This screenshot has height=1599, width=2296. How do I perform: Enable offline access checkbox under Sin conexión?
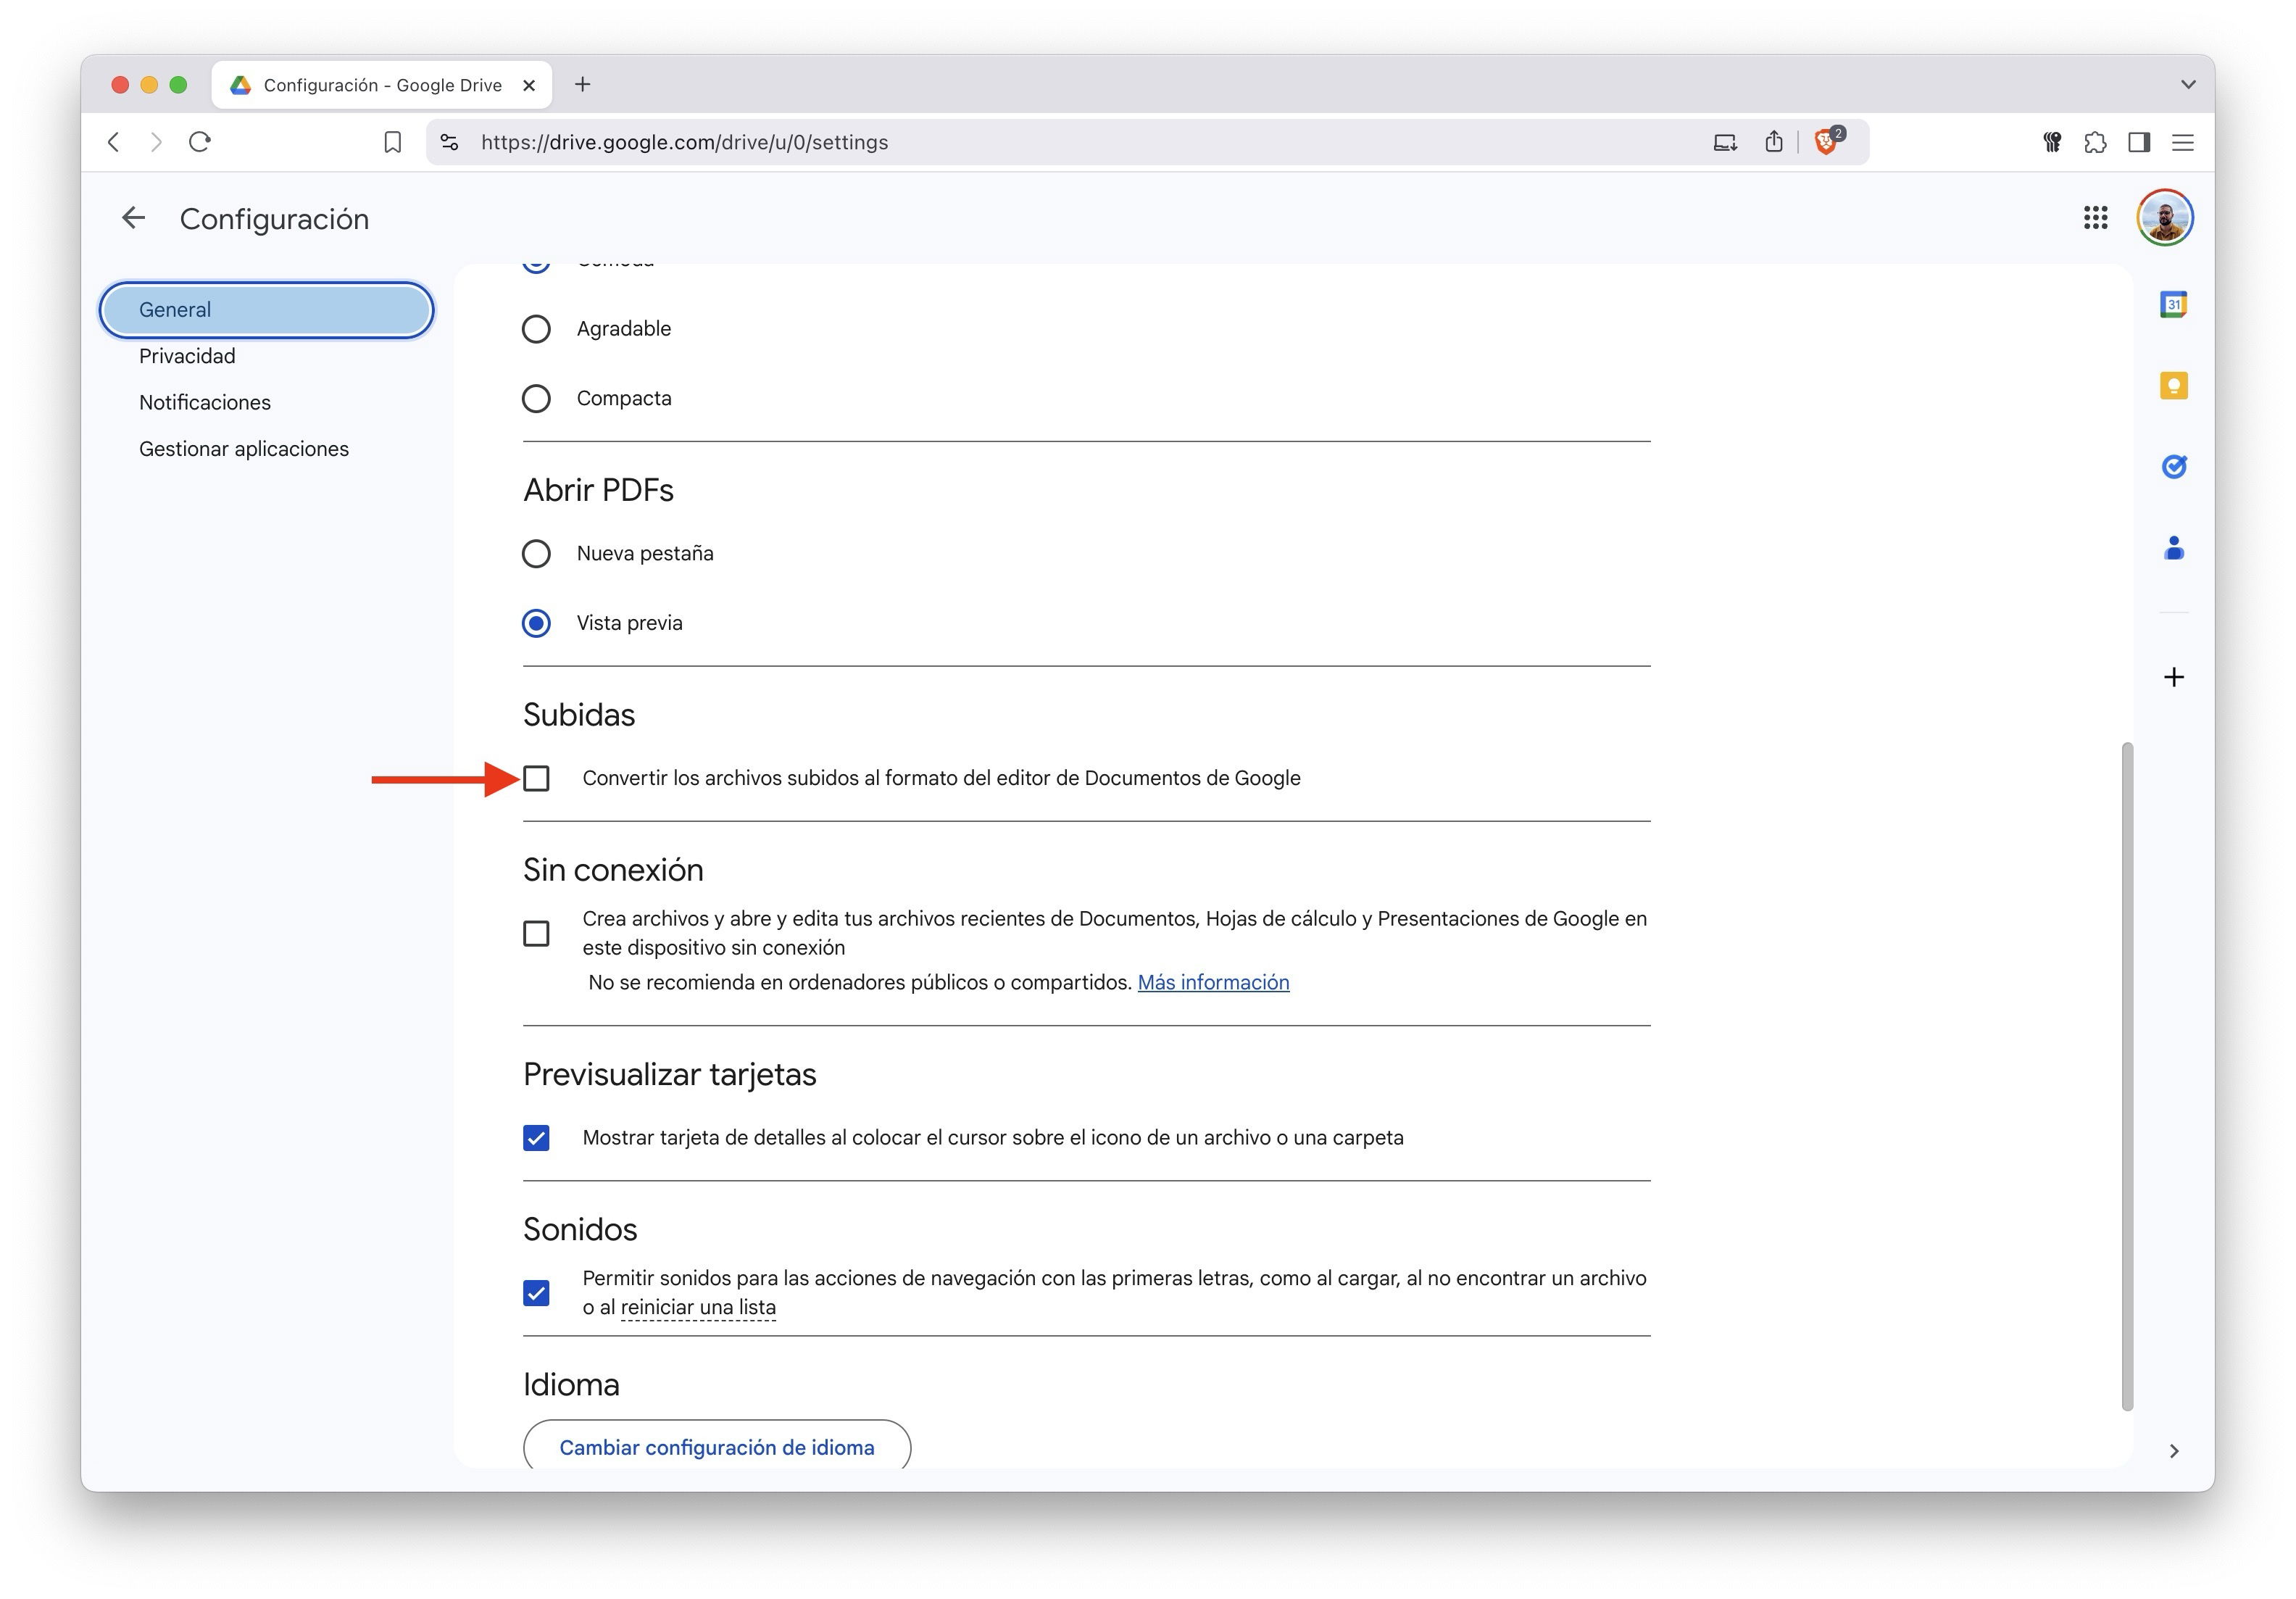click(x=536, y=933)
